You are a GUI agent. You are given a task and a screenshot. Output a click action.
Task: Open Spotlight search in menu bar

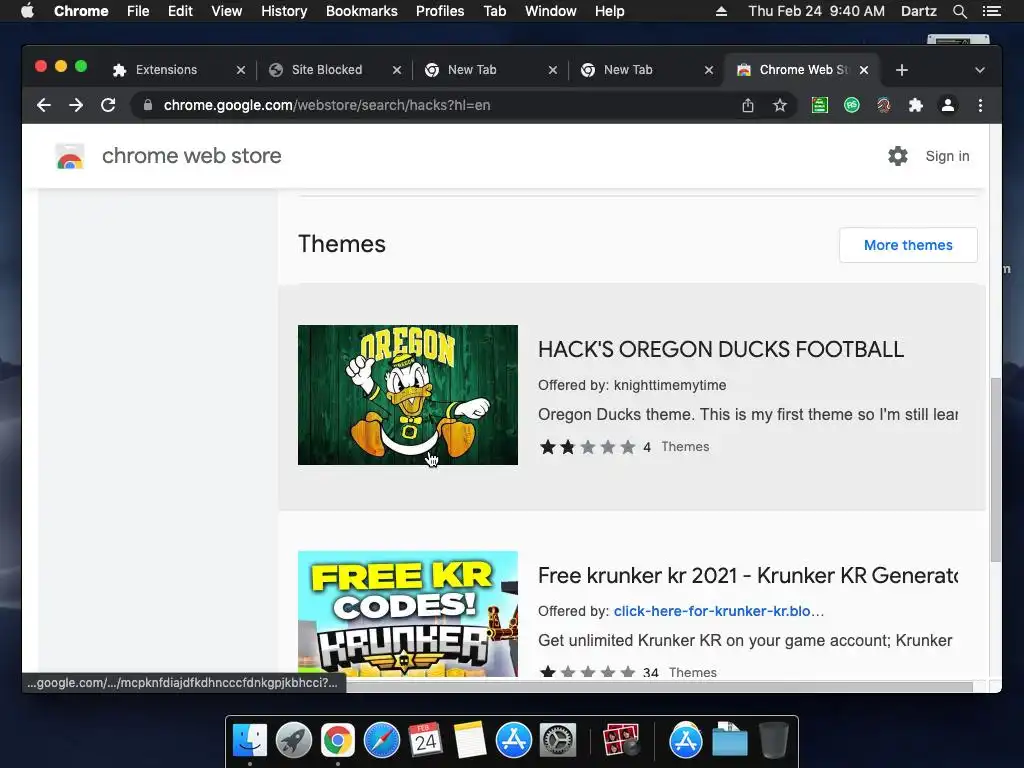(959, 11)
